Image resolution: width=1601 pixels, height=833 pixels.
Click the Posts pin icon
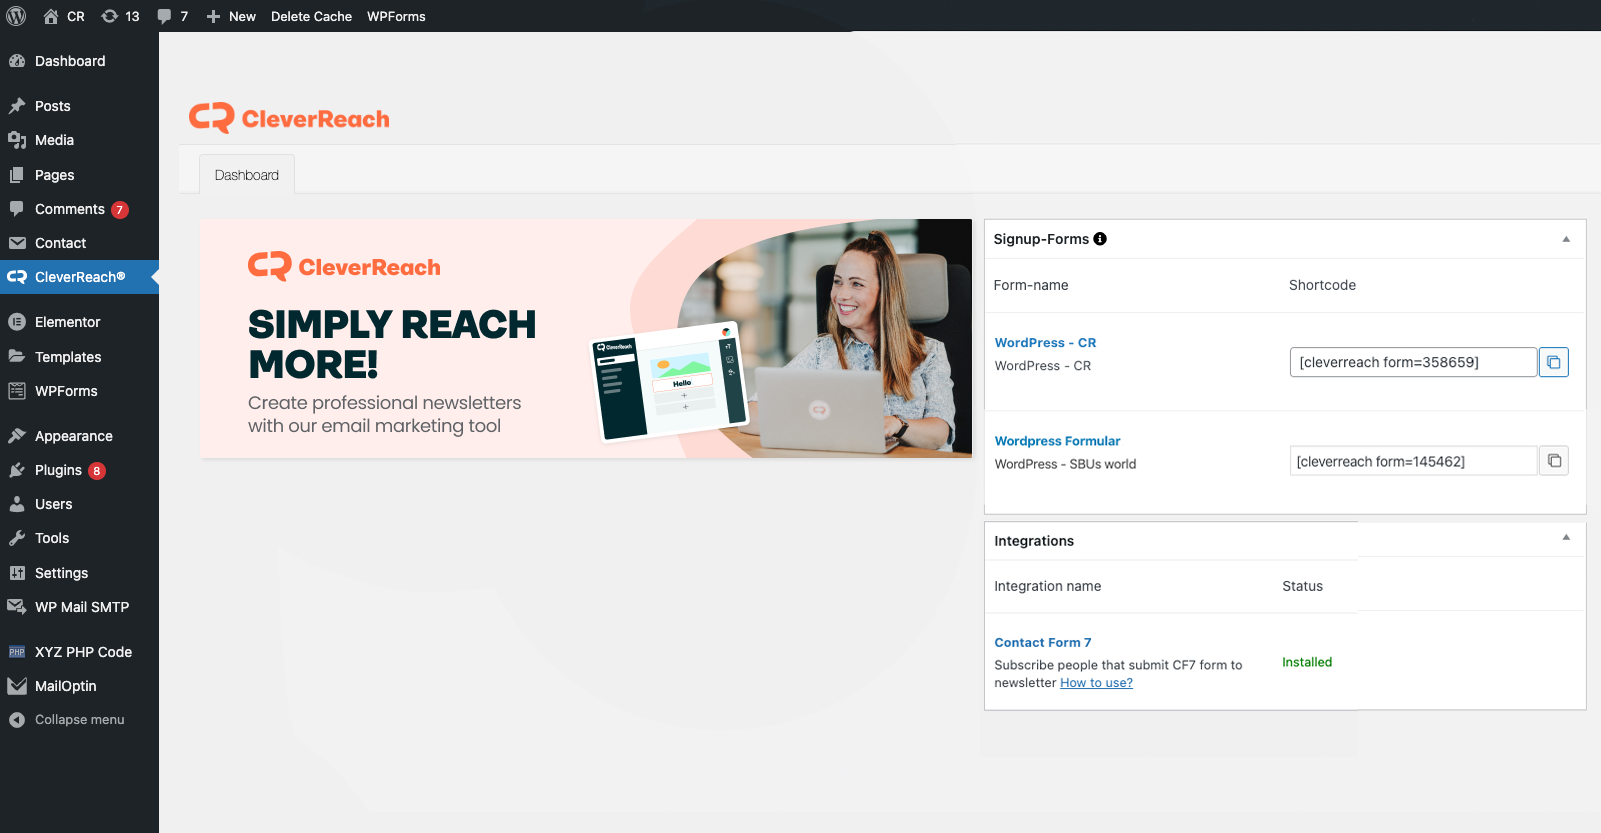(x=17, y=106)
